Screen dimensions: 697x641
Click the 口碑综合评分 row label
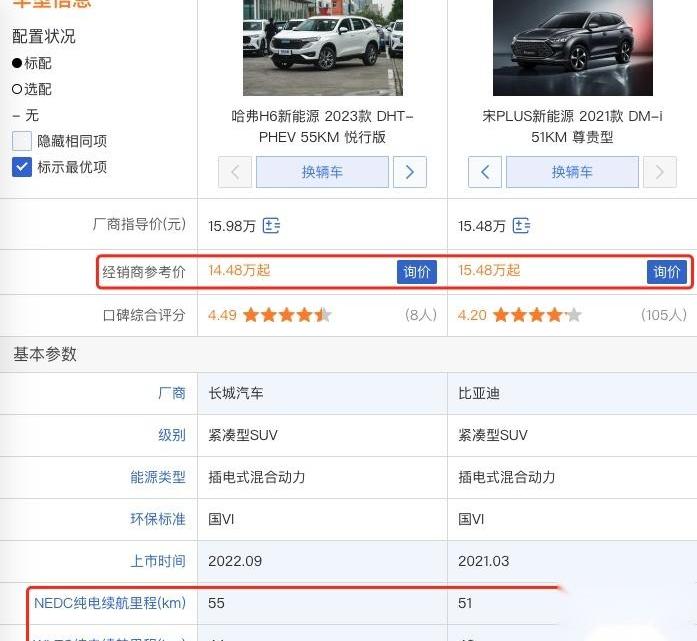tap(144, 315)
